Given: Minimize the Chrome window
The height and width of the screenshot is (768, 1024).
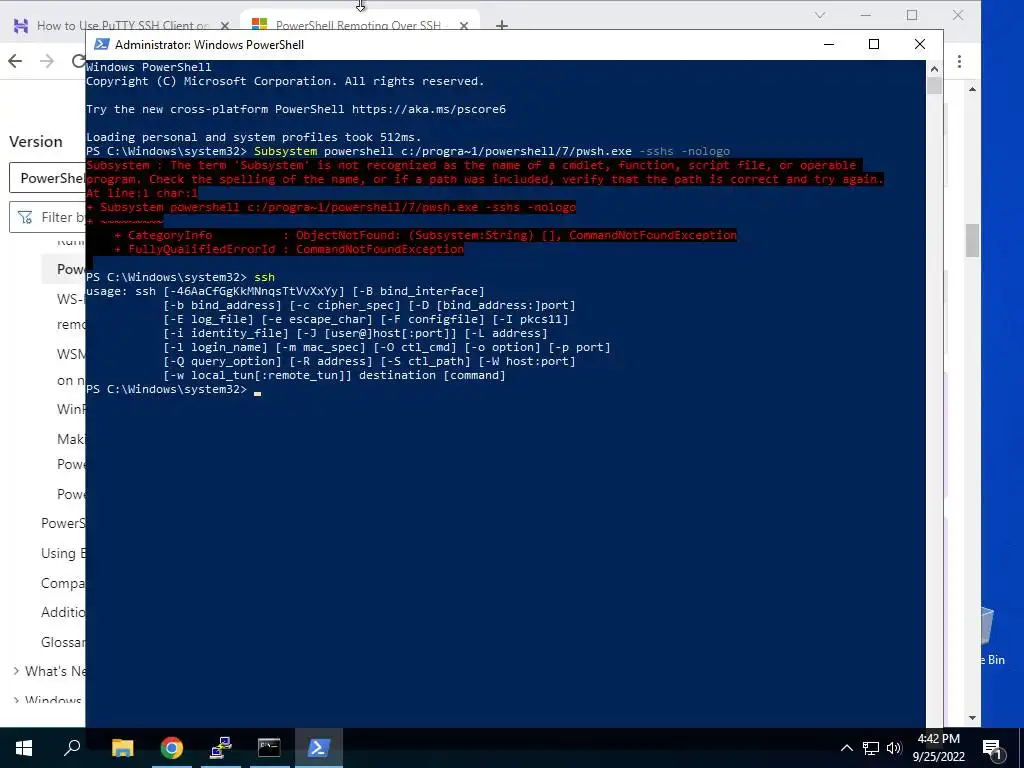Looking at the screenshot, I should pos(866,15).
